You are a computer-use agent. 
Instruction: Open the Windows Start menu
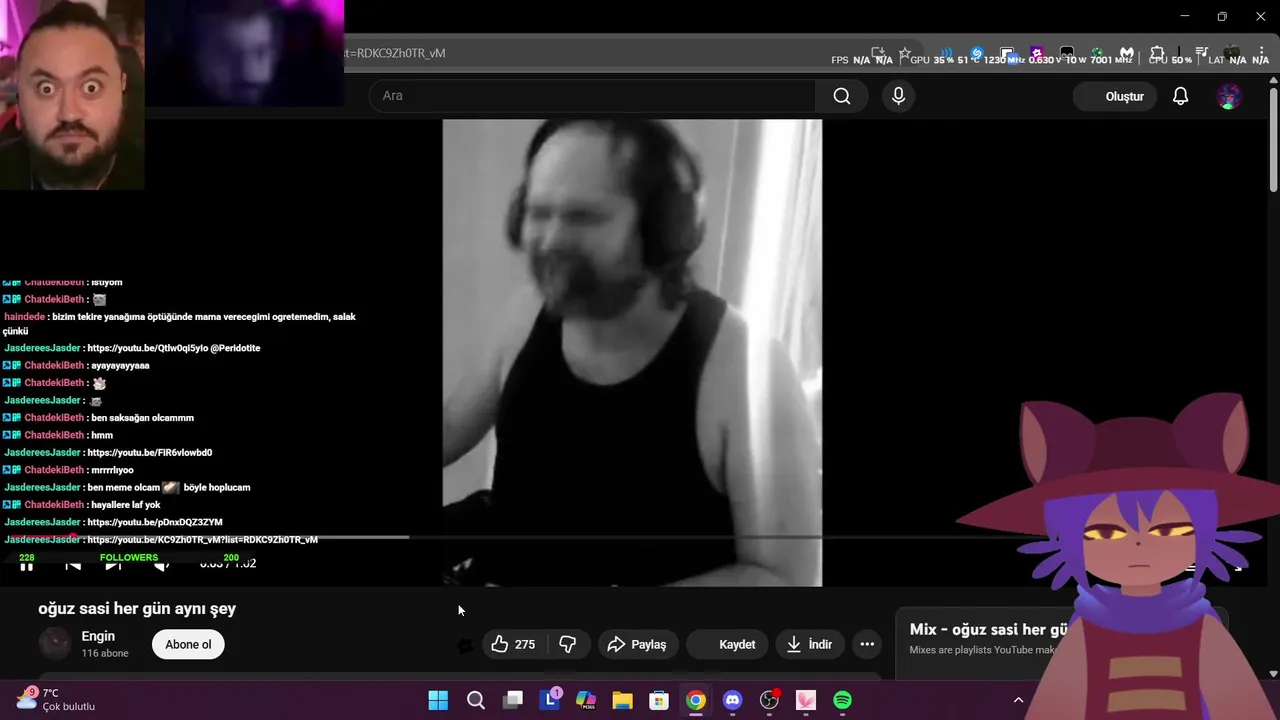pyautogui.click(x=438, y=700)
